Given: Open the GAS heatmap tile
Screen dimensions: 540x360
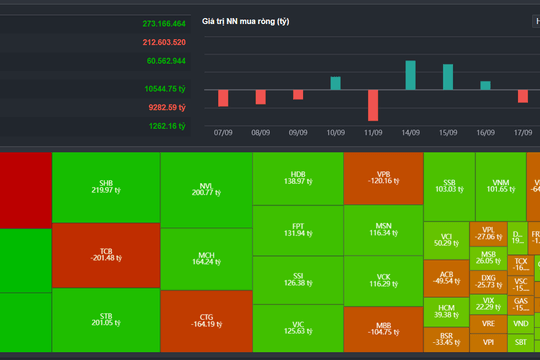Looking at the screenshot, I should (x=521, y=305).
